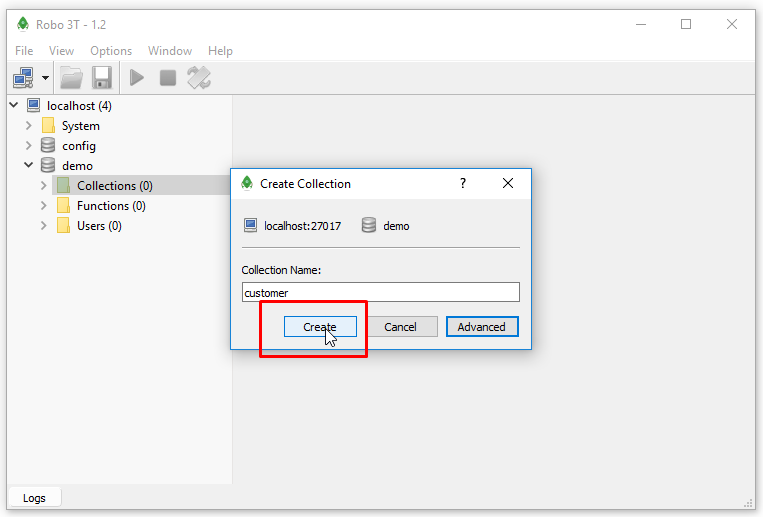Click the Robo 3T icon in dialog title
The image size is (763, 517).
tap(247, 183)
